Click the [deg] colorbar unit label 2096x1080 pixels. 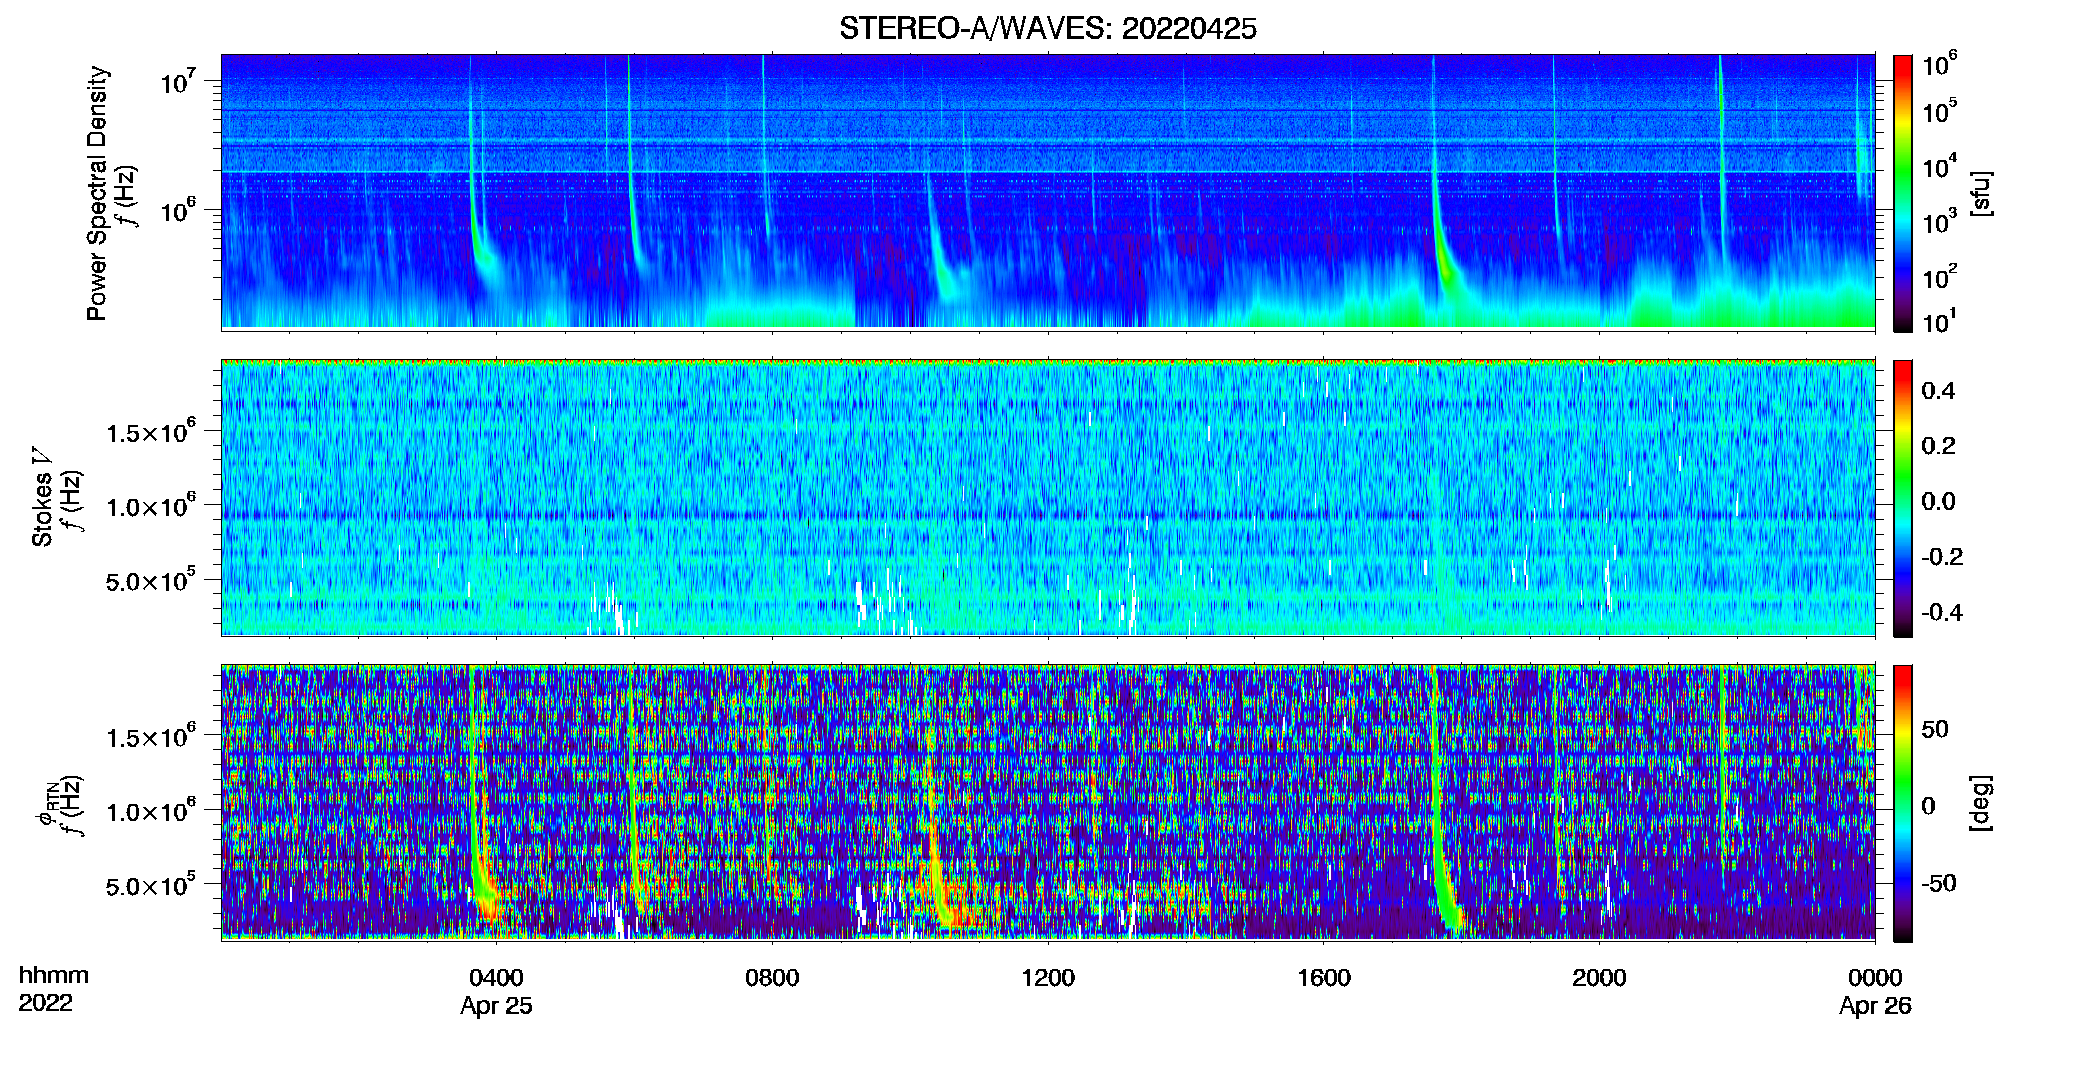(x=1981, y=803)
